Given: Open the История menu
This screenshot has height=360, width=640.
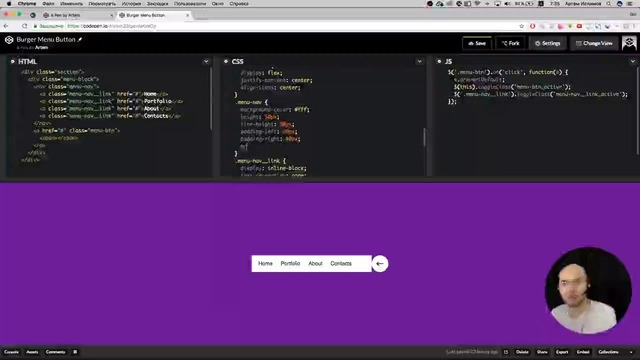Looking at the screenshot, I should [131, 3].
